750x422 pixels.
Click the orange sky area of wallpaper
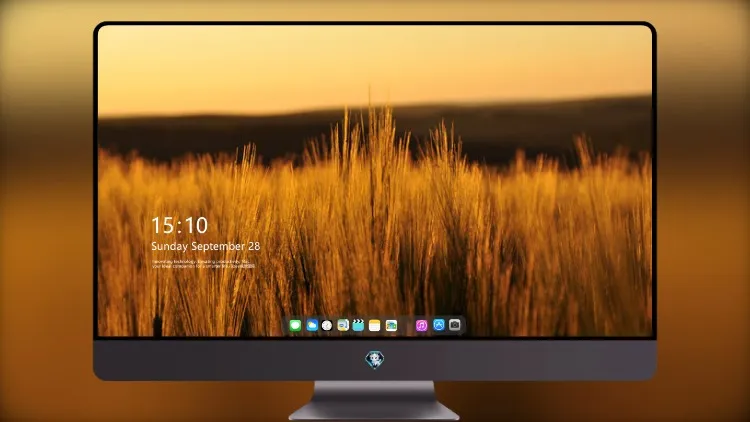(375, 62)
